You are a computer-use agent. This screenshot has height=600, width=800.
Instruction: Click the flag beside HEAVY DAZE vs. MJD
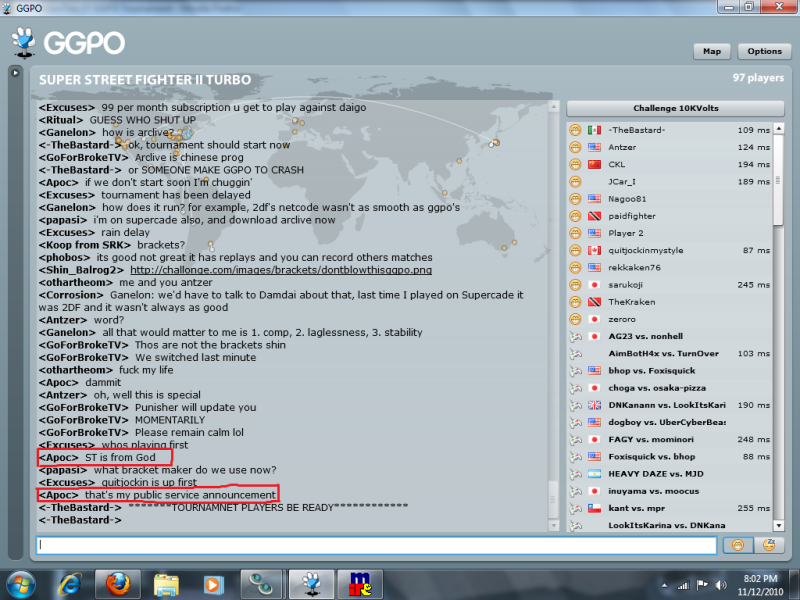[x=594, y=474]
